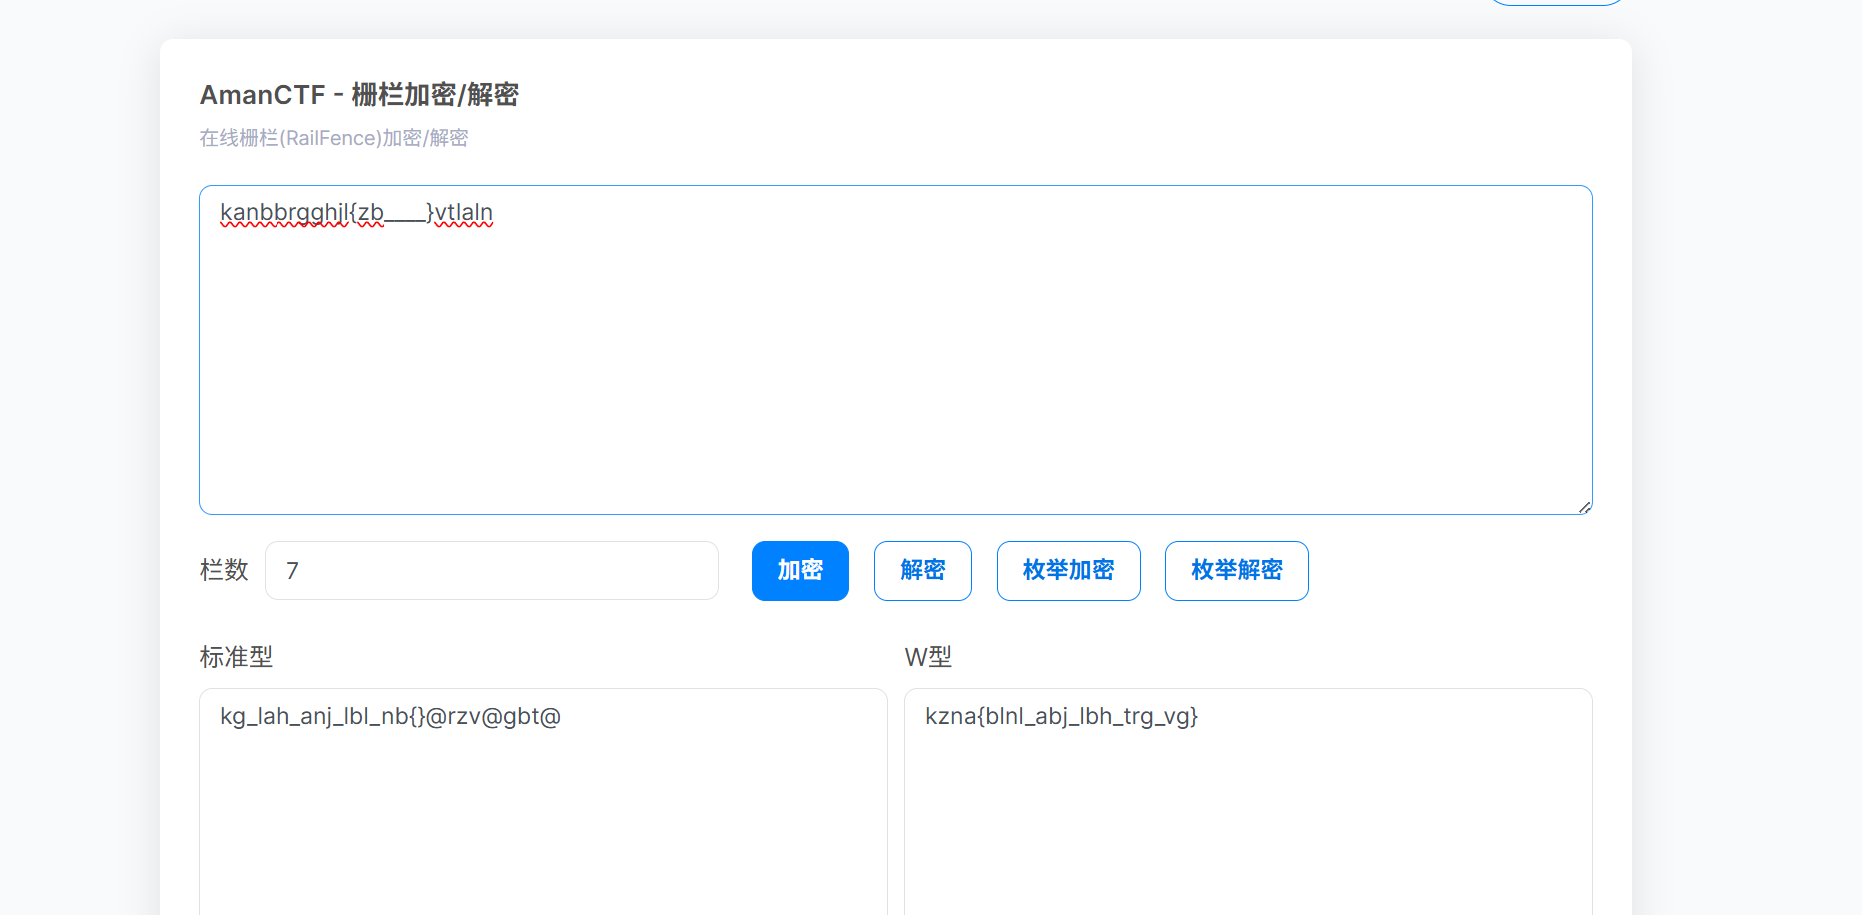Click the number 7 in the rail count field
The image size is (1862, 915).
pos(292,571)
